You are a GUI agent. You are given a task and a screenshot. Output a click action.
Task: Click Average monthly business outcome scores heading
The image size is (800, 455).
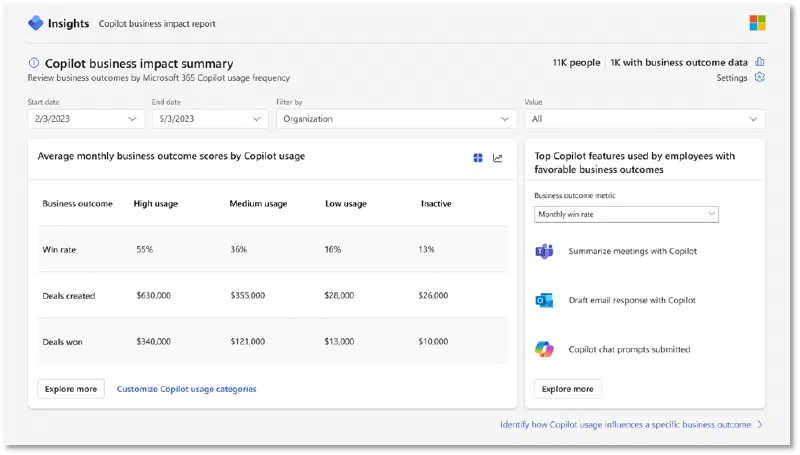coord(171,156)
